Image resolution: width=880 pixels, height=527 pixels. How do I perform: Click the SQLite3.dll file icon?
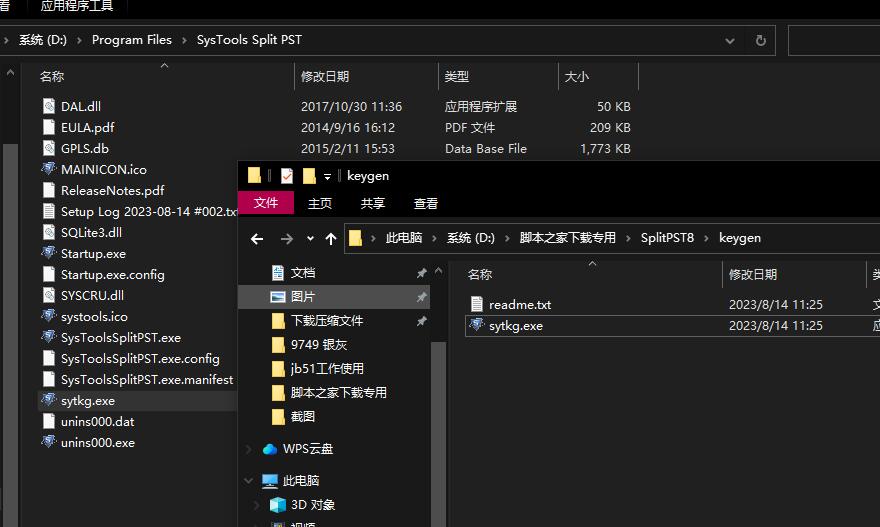tap(49, 232)
